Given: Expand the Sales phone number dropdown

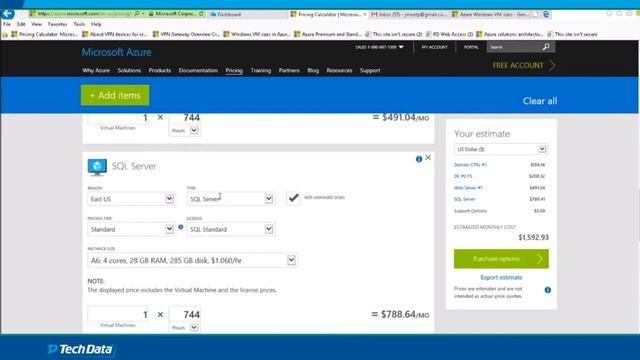Looking at the screenshot, I should (x=401, y=47).
